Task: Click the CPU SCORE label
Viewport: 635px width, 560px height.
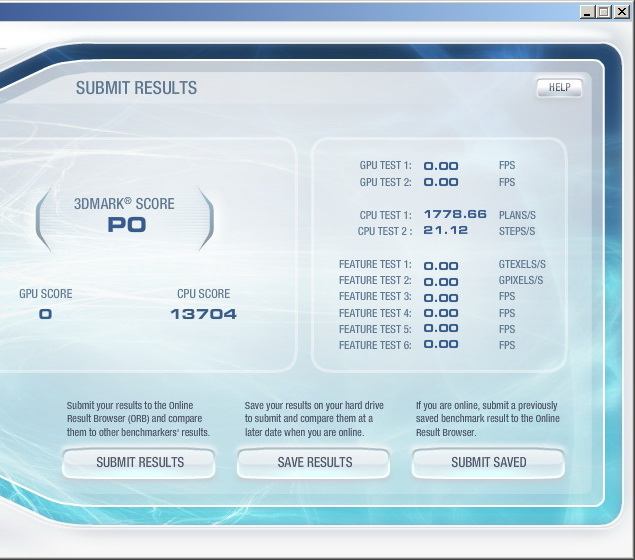Action: [204, 294]
